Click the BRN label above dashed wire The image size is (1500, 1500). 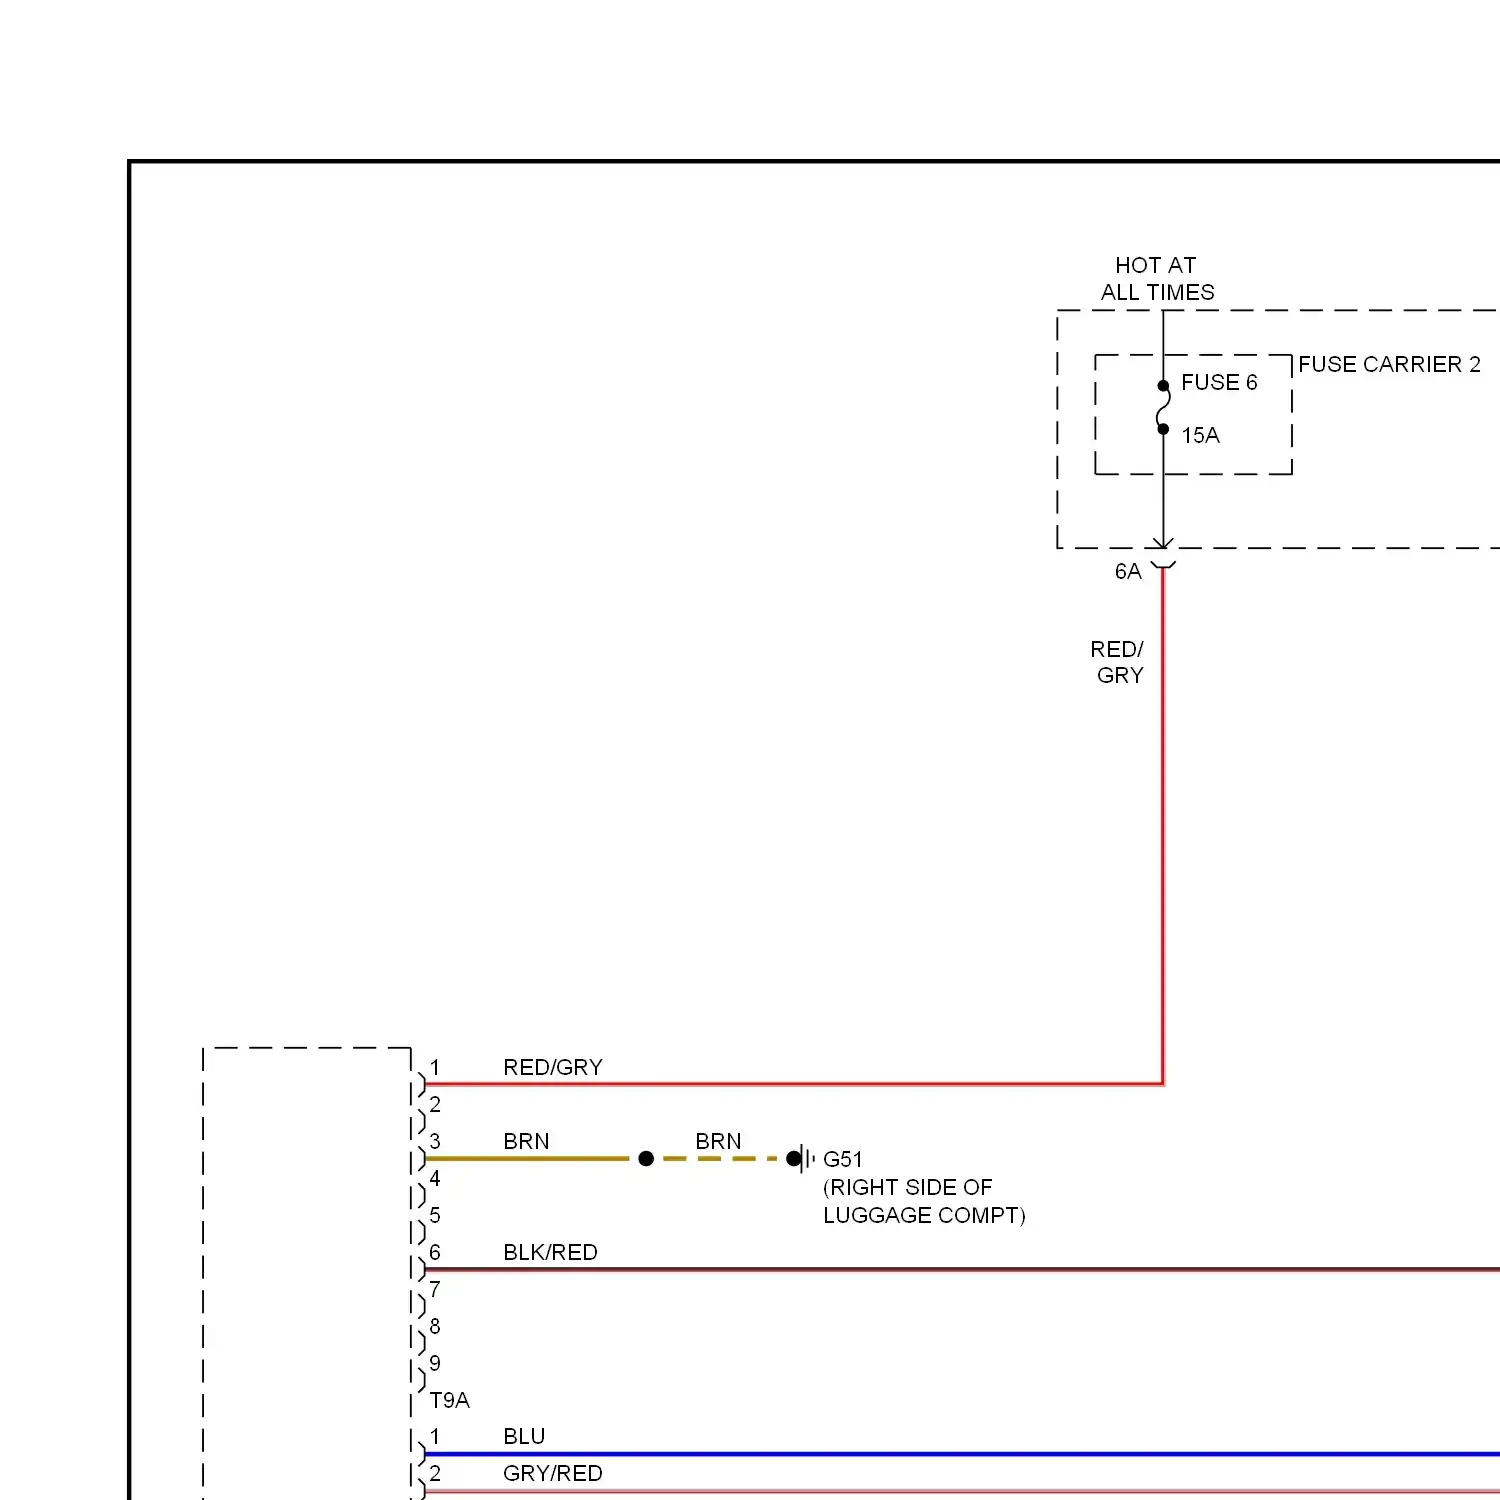[x=718, y=1142]
